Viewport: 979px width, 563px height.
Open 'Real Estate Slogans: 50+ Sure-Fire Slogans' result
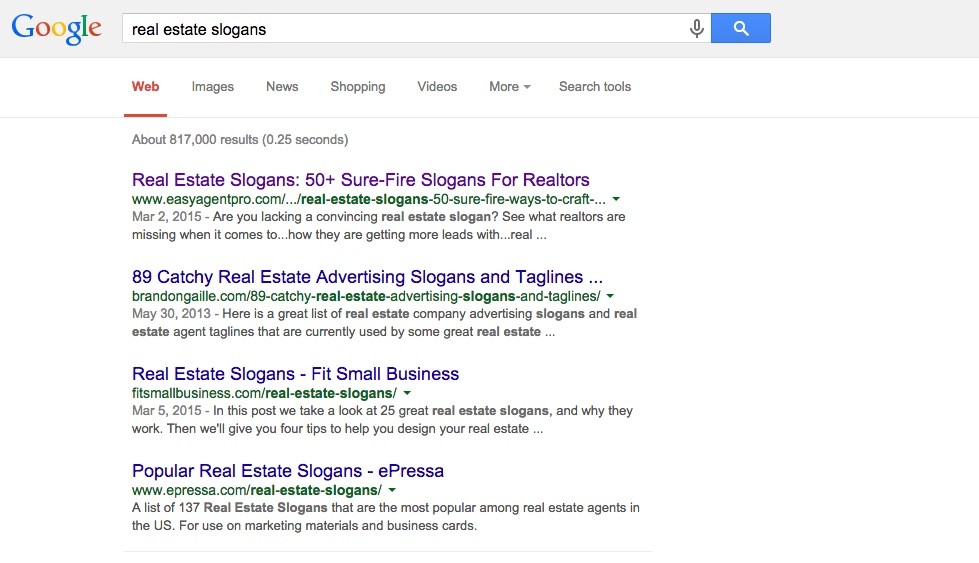click(360, 180)
